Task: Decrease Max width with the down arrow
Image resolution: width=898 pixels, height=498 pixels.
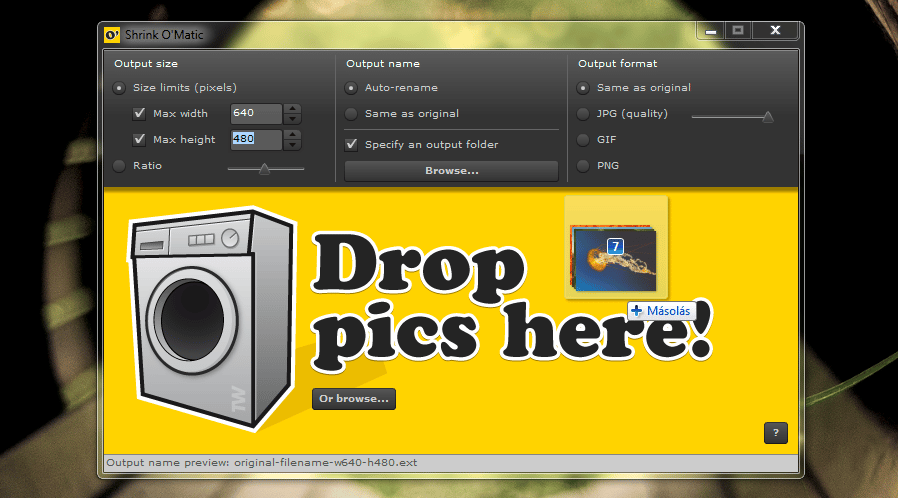Action: [x=293, y=118]
